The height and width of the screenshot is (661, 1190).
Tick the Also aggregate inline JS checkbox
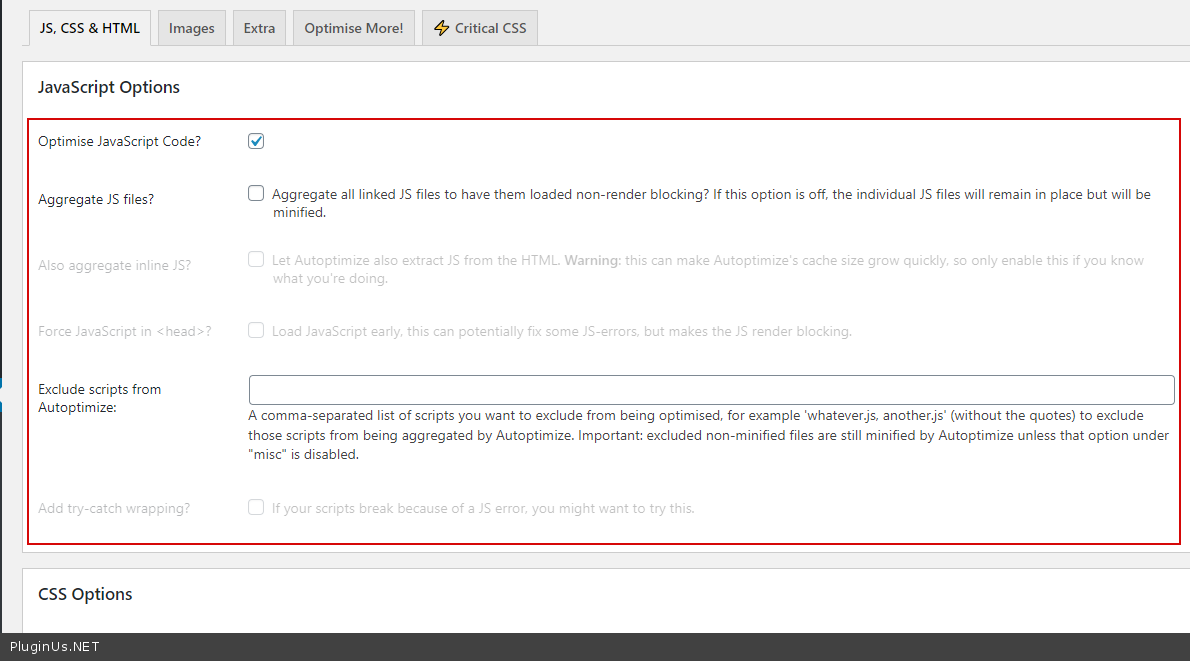[x=256, y=260]
